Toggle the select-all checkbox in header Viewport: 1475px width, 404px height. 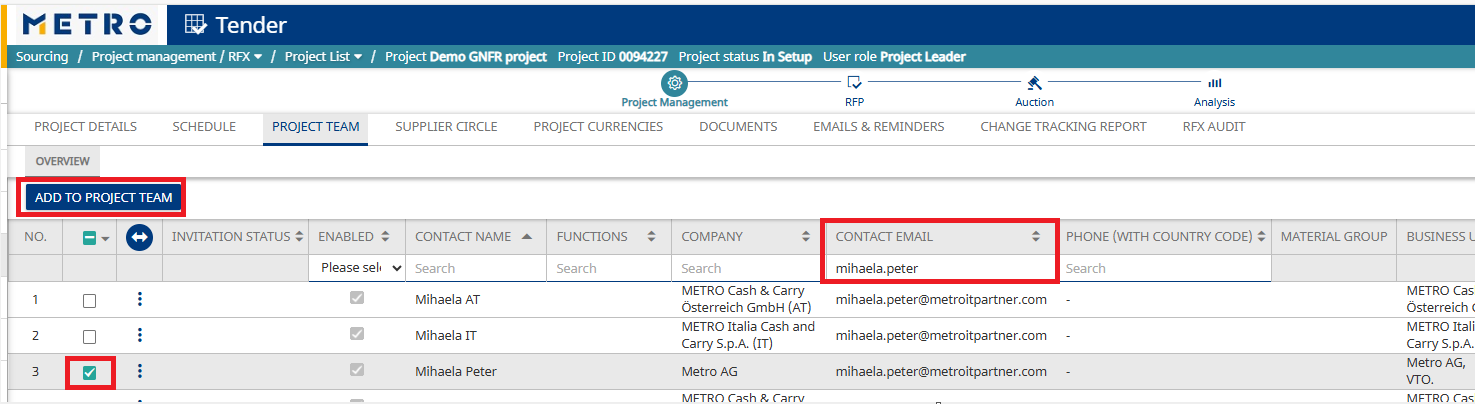pyautogui.click(x=89, y=238)
